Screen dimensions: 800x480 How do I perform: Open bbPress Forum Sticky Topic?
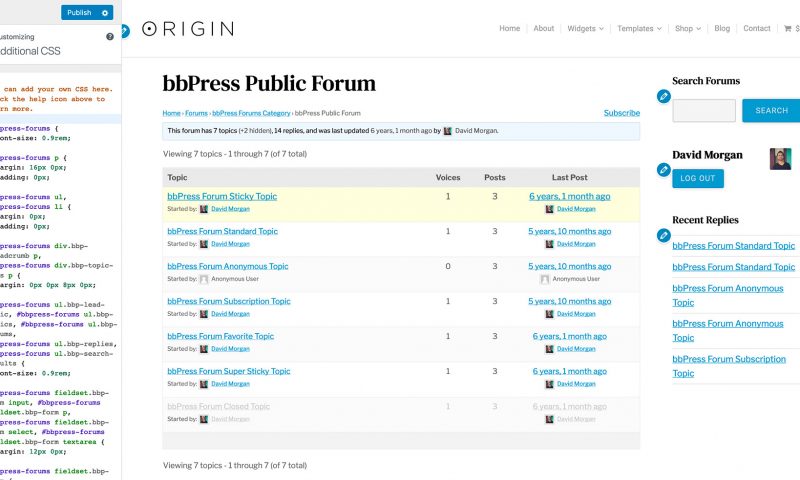click(x=222, y=196)
